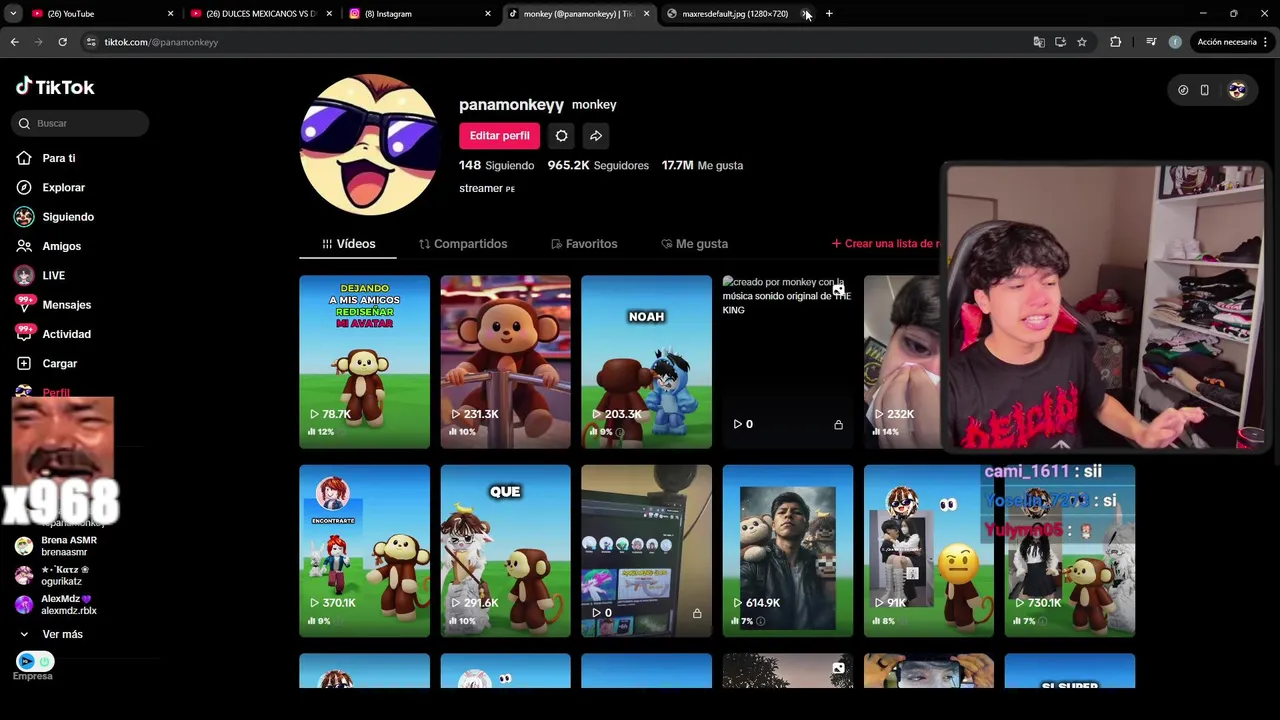1280x720 pixels.
Task: Bookmark this page with star icon
Action: (x=1082, y=42)
